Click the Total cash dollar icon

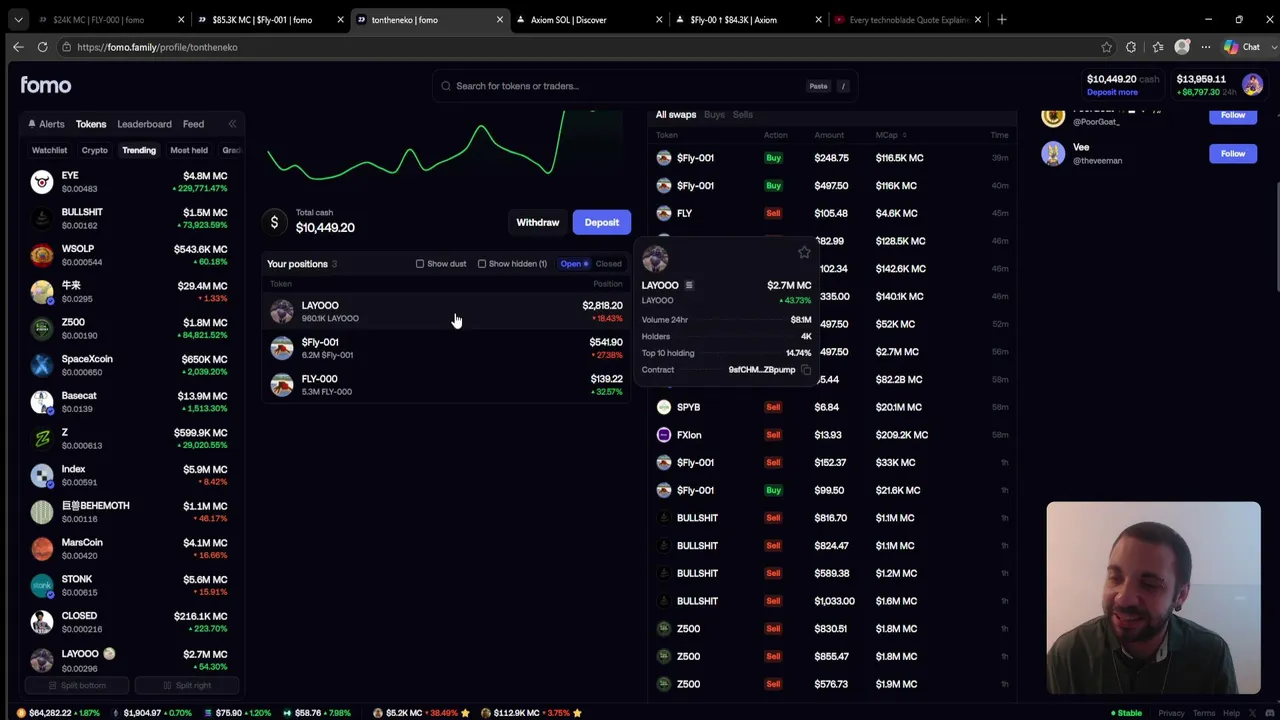click(x=275, y=222)
